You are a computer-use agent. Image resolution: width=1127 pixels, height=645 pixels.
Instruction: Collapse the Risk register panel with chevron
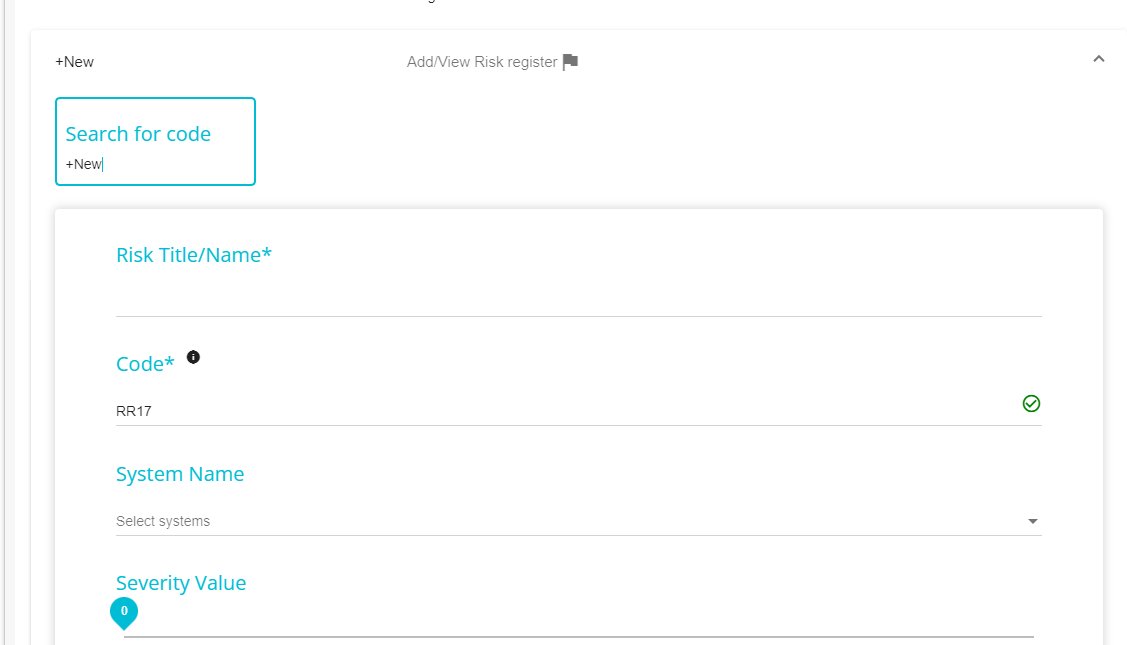click(1098, 59)
